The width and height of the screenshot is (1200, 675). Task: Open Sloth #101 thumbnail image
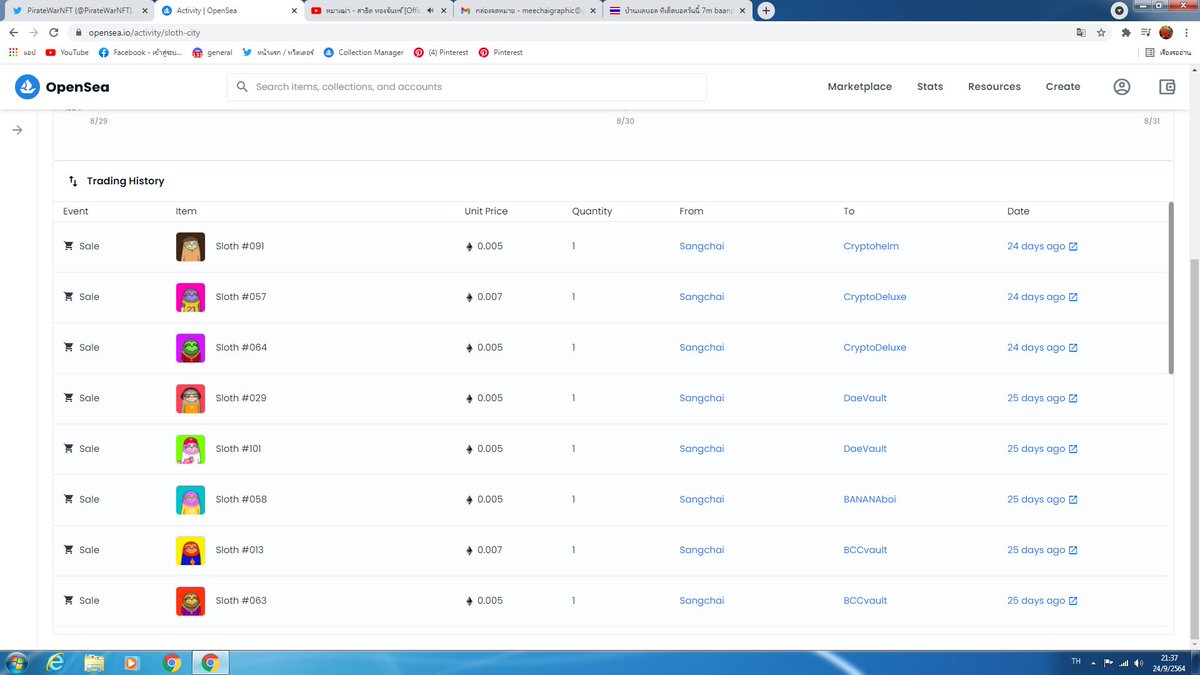[x=190, y=449]
